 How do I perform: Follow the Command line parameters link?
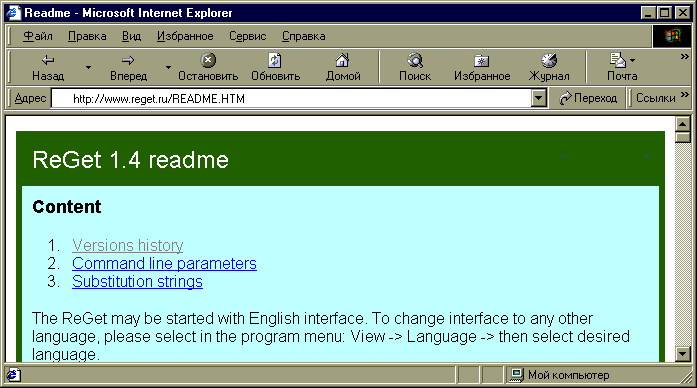164,264
